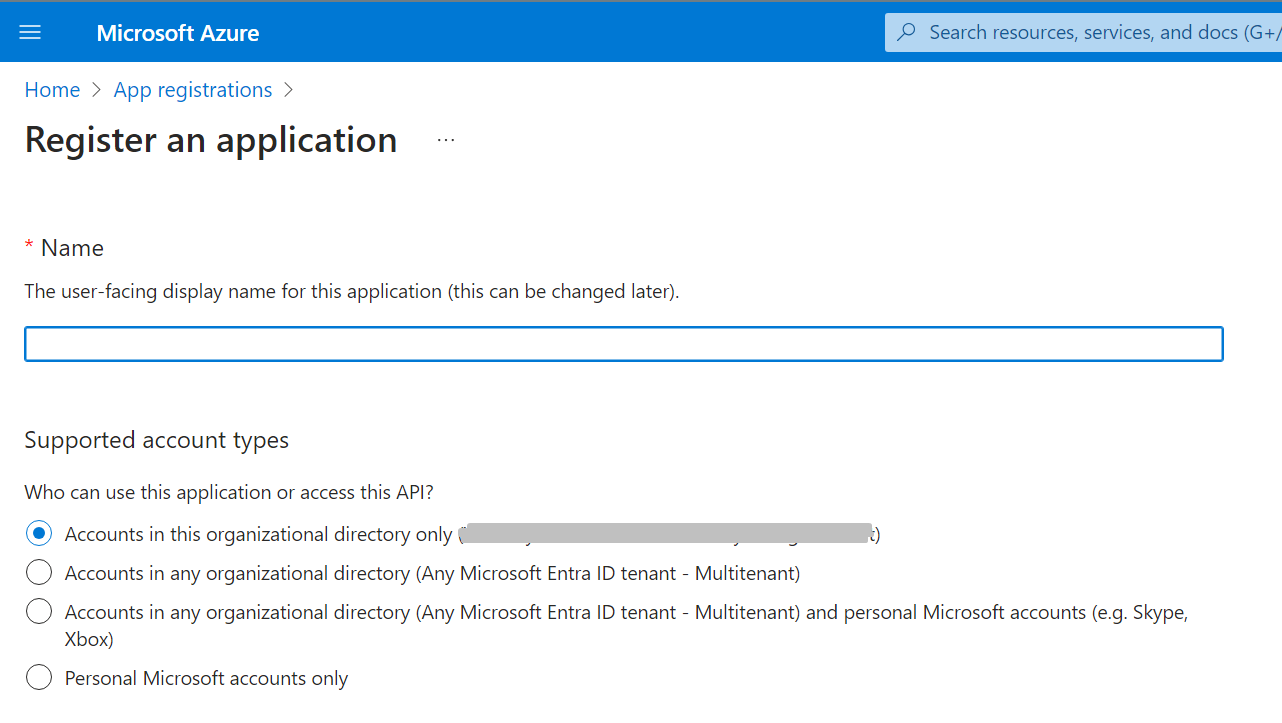This screenshot has width=1282, height=723.
Task: Select accounts in this organizational directory only
Action: pyautogui.click(x=39, y=534)
